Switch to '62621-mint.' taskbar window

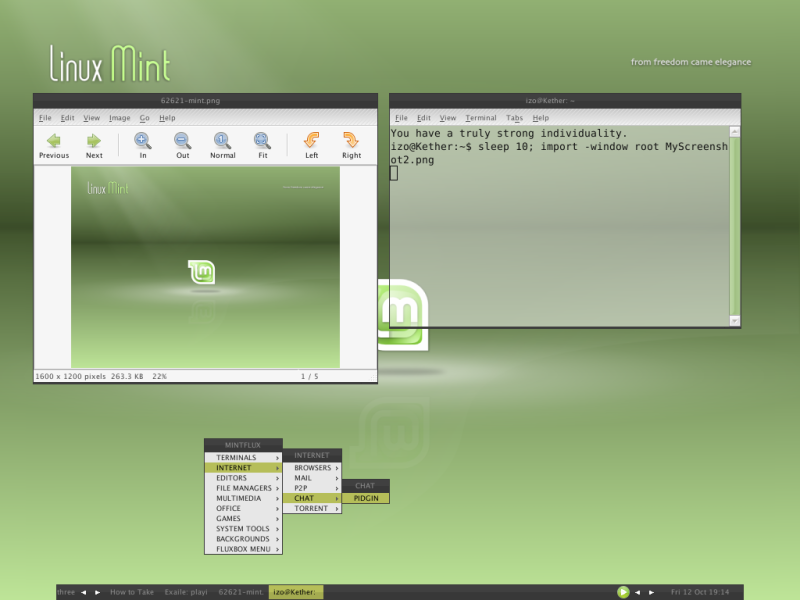pos(241,592)
